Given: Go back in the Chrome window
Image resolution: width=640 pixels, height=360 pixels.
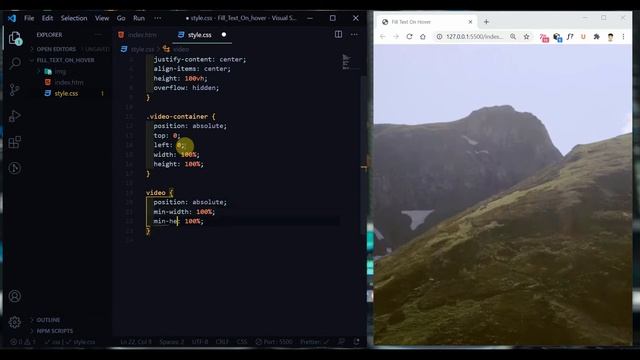Looking at the screenshot, I should click(382, 37).
